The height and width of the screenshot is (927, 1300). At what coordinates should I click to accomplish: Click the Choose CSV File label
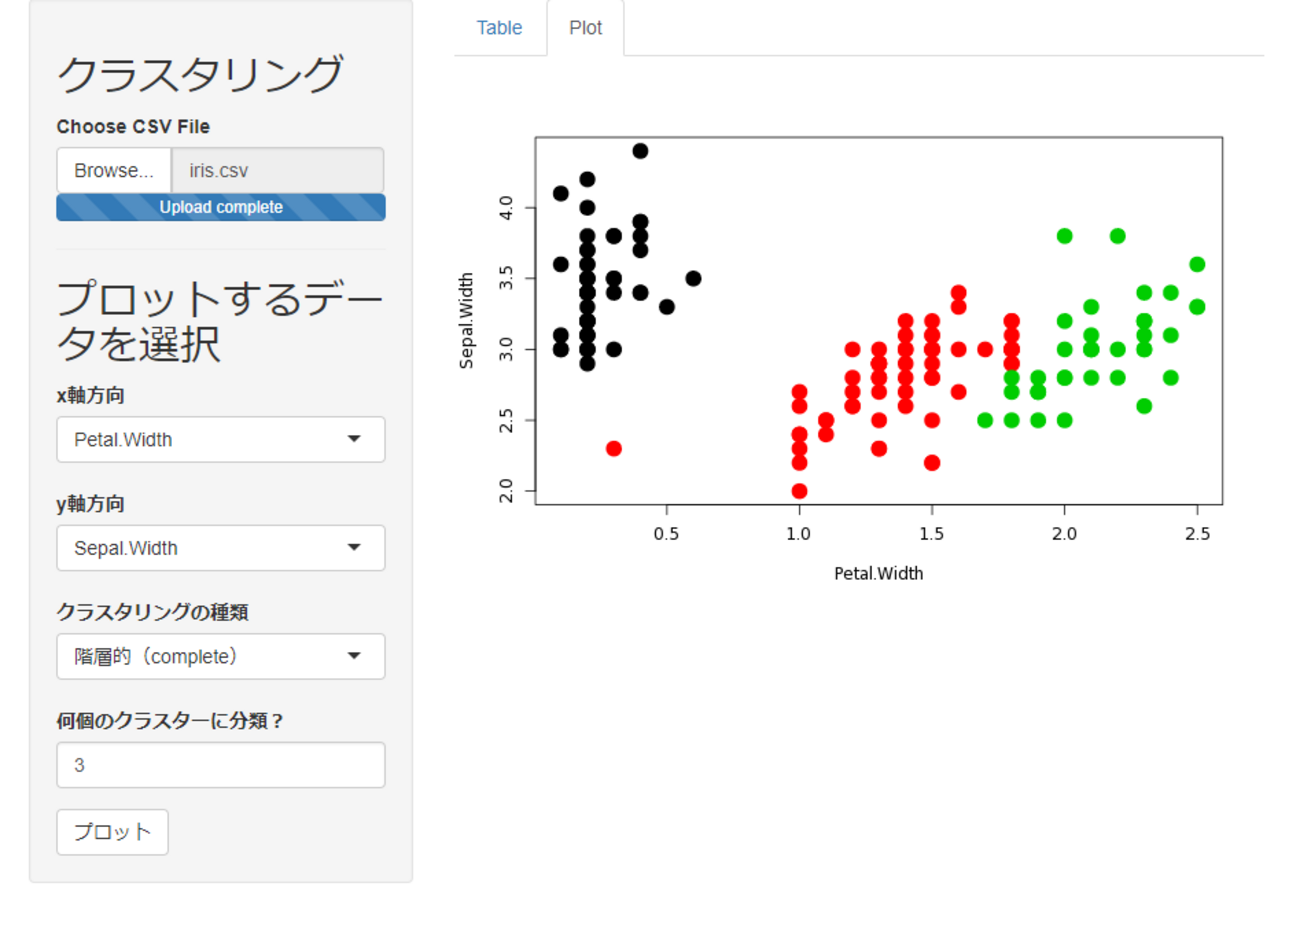133,127
